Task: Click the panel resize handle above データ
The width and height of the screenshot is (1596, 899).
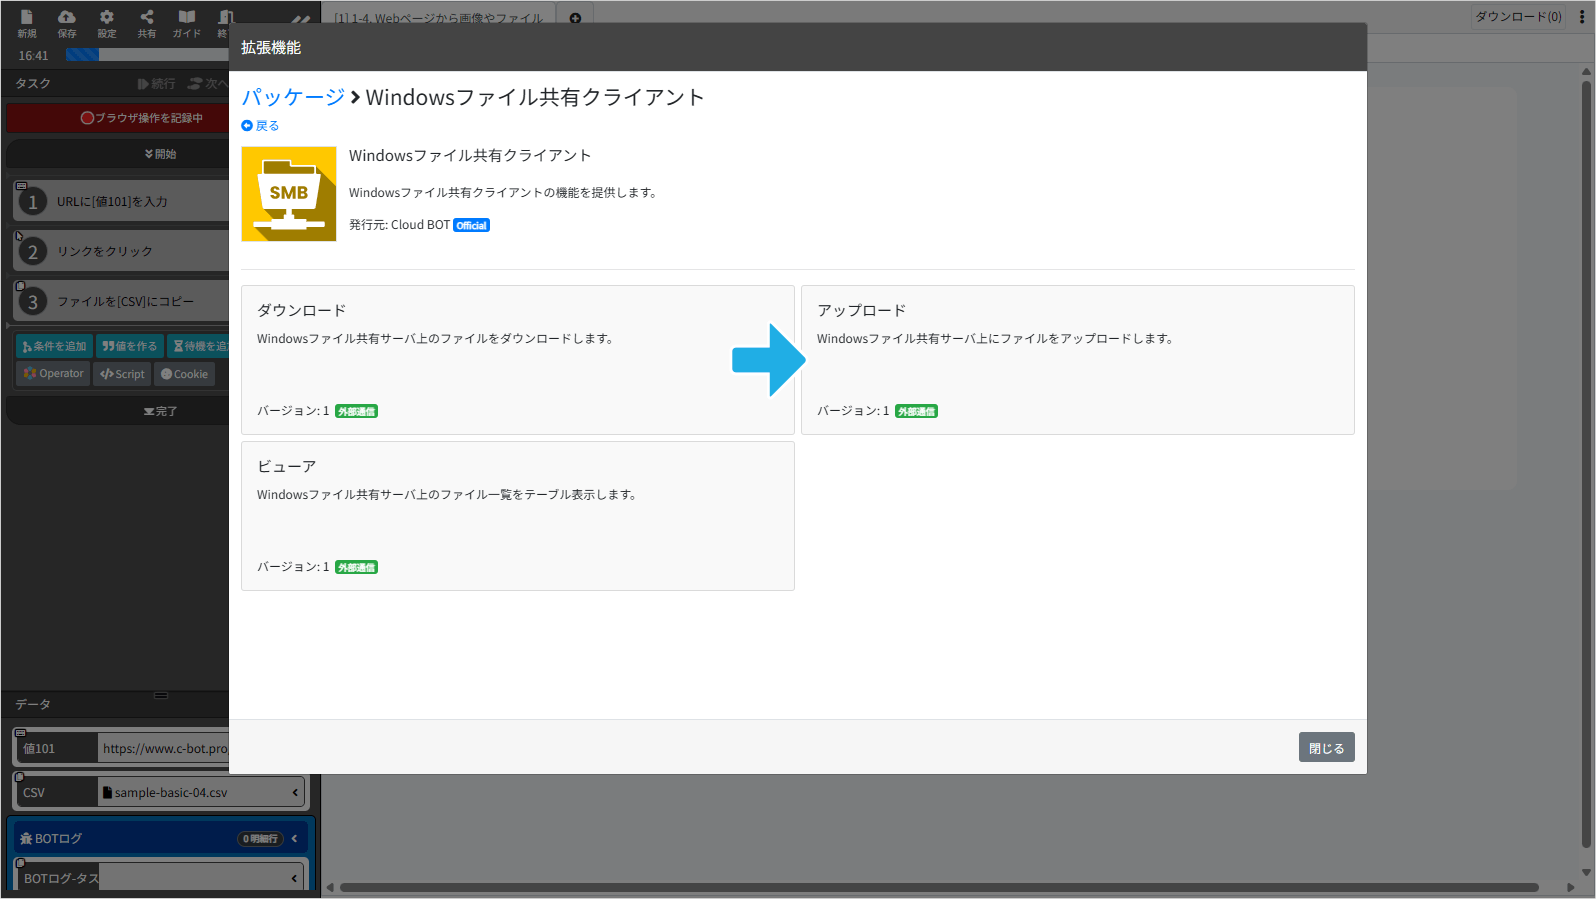Action: tap(161, 695)
